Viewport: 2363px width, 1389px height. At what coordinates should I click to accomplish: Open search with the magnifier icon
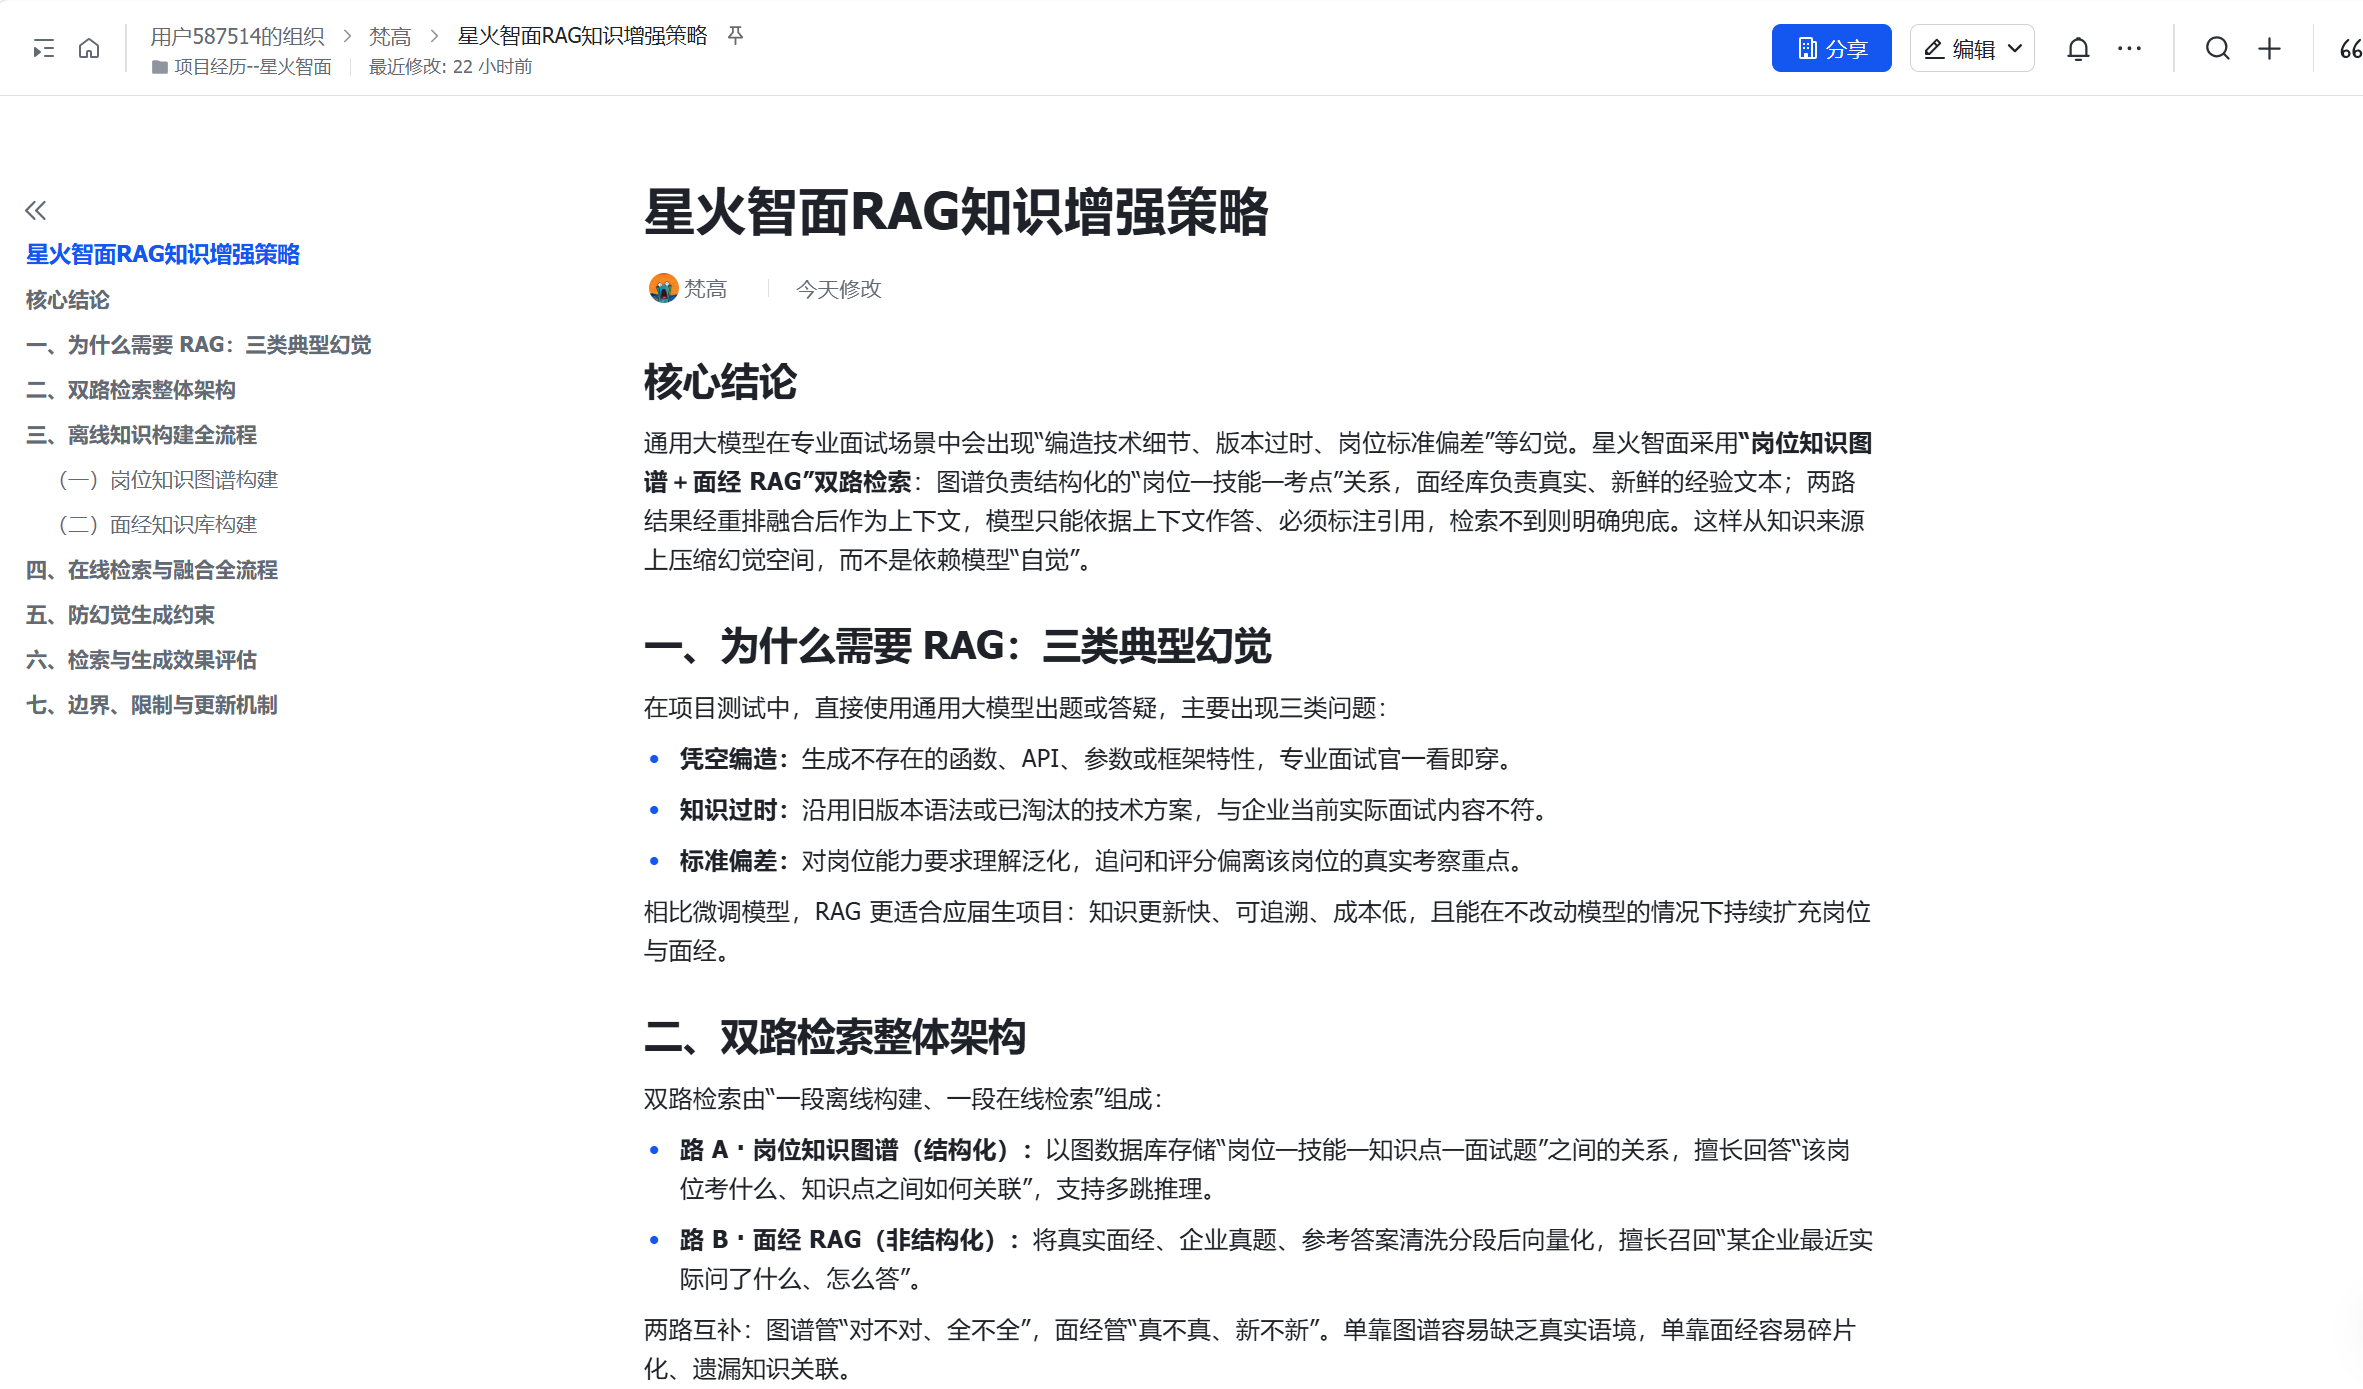[x=2218, y=48]
